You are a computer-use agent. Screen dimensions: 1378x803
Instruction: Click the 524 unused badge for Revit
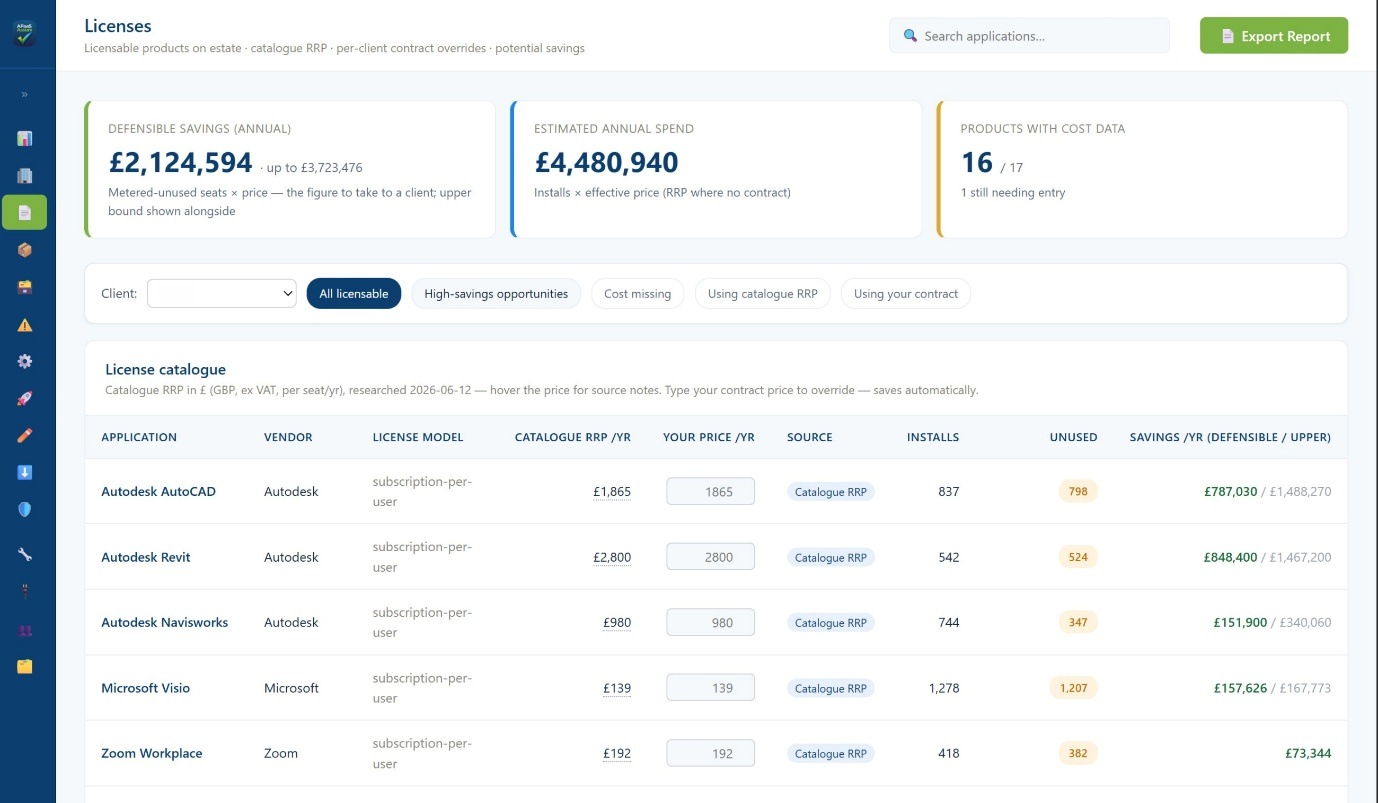pyautogui.click(x=1078, y=557)
